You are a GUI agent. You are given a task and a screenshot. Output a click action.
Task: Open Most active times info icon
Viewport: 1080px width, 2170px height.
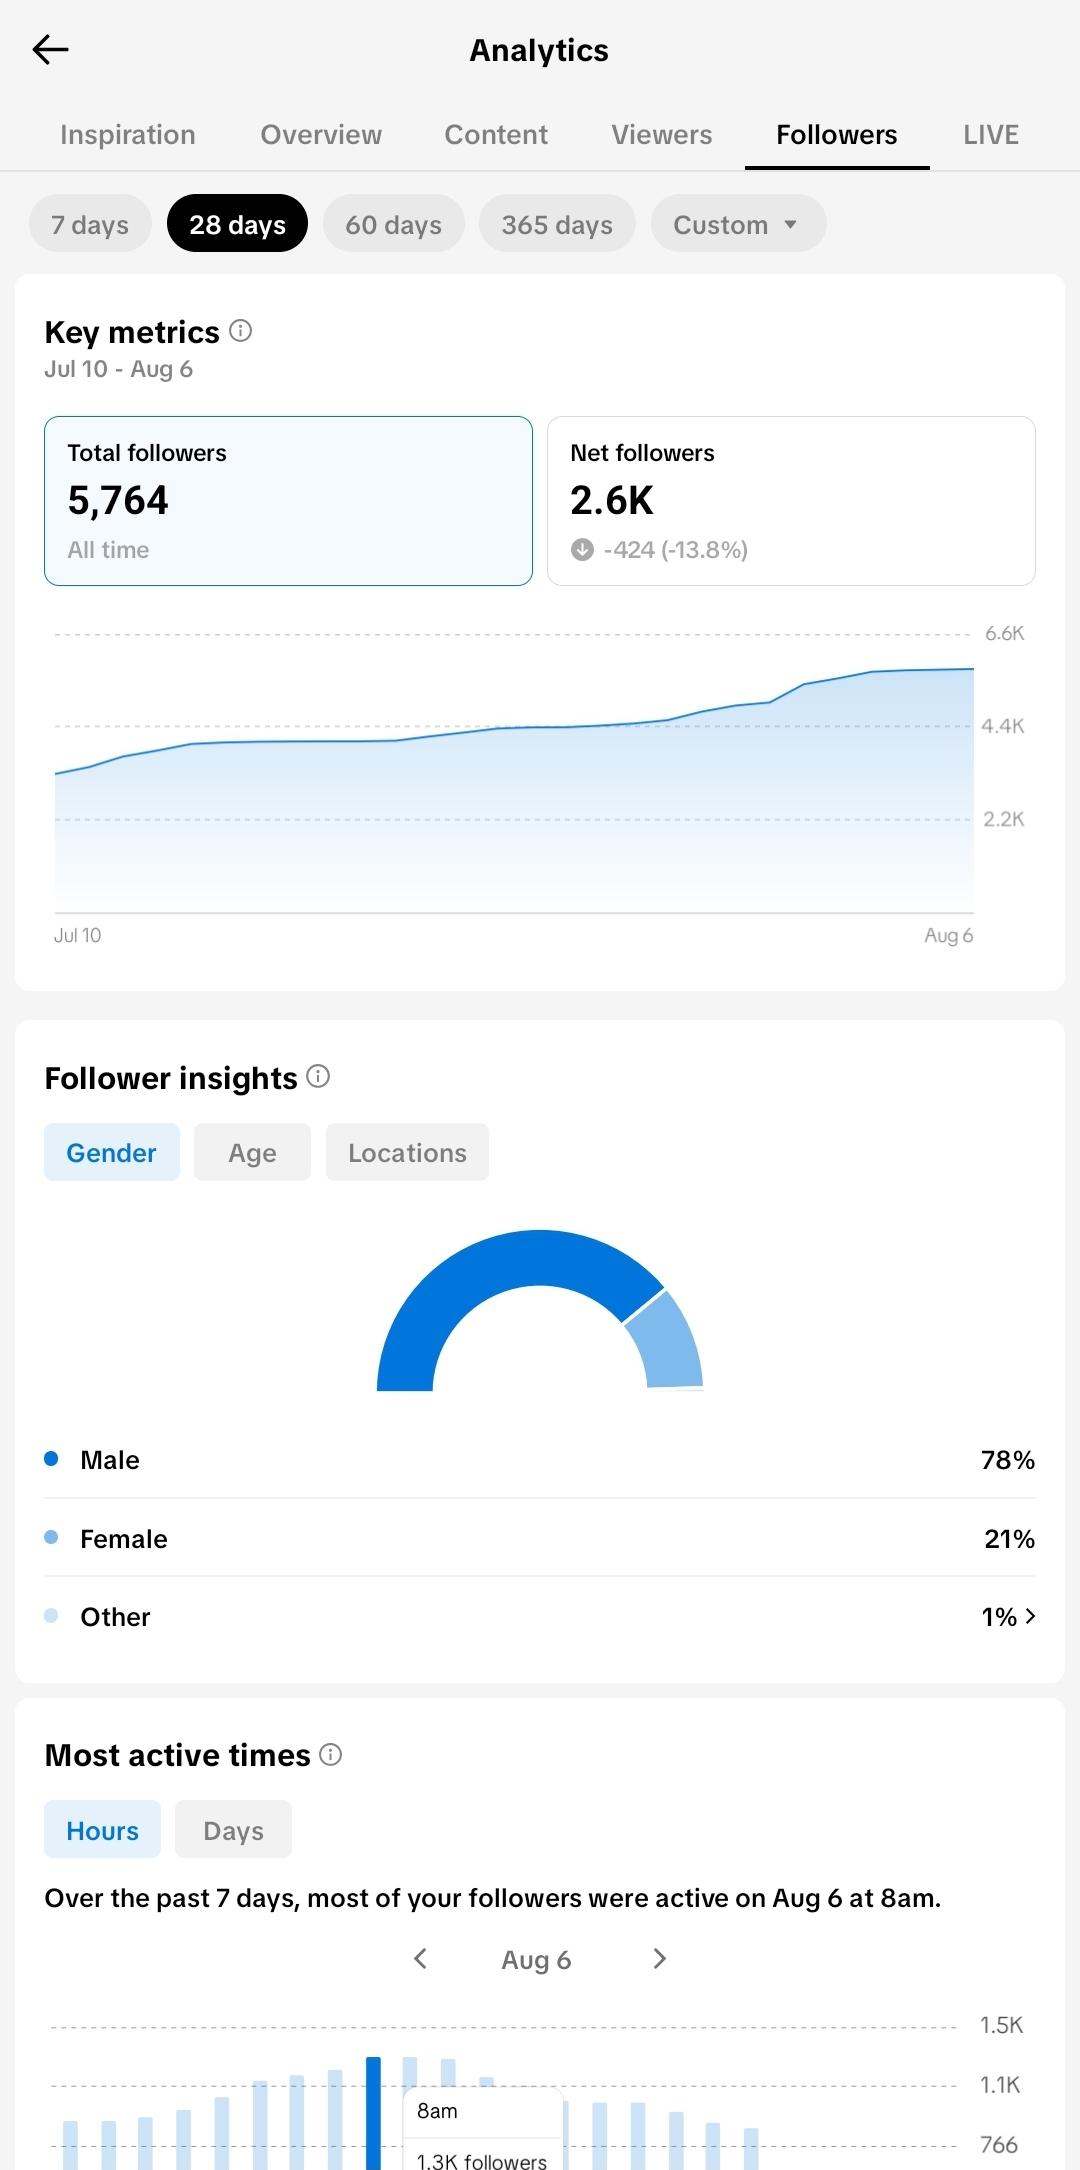[x=330, y=1754]
